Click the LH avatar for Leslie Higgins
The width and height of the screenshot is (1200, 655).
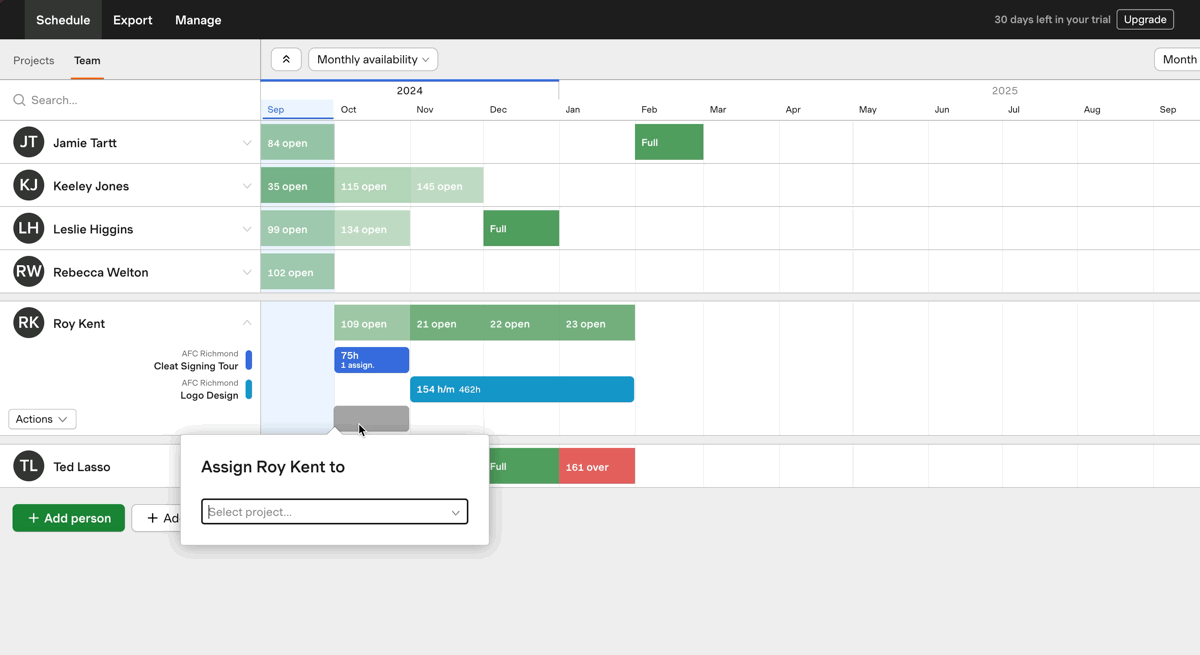29,229
